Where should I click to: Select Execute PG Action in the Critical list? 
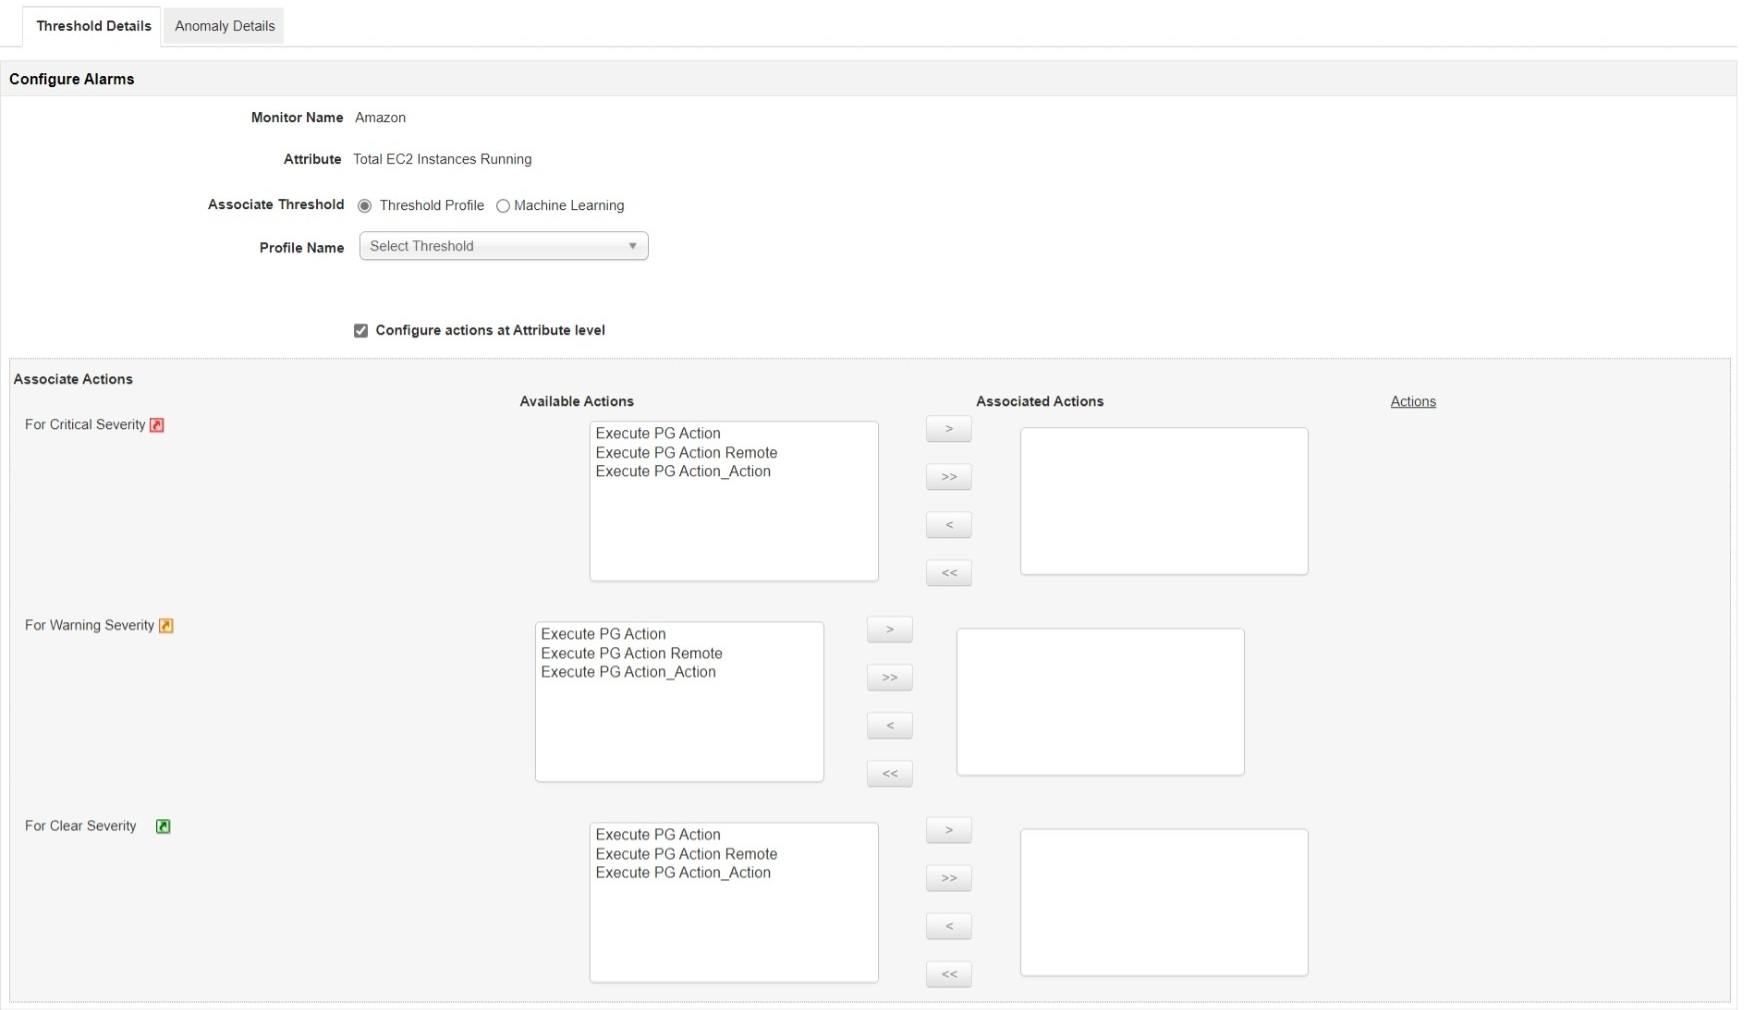pyautogui.click(x=657, y=433)
